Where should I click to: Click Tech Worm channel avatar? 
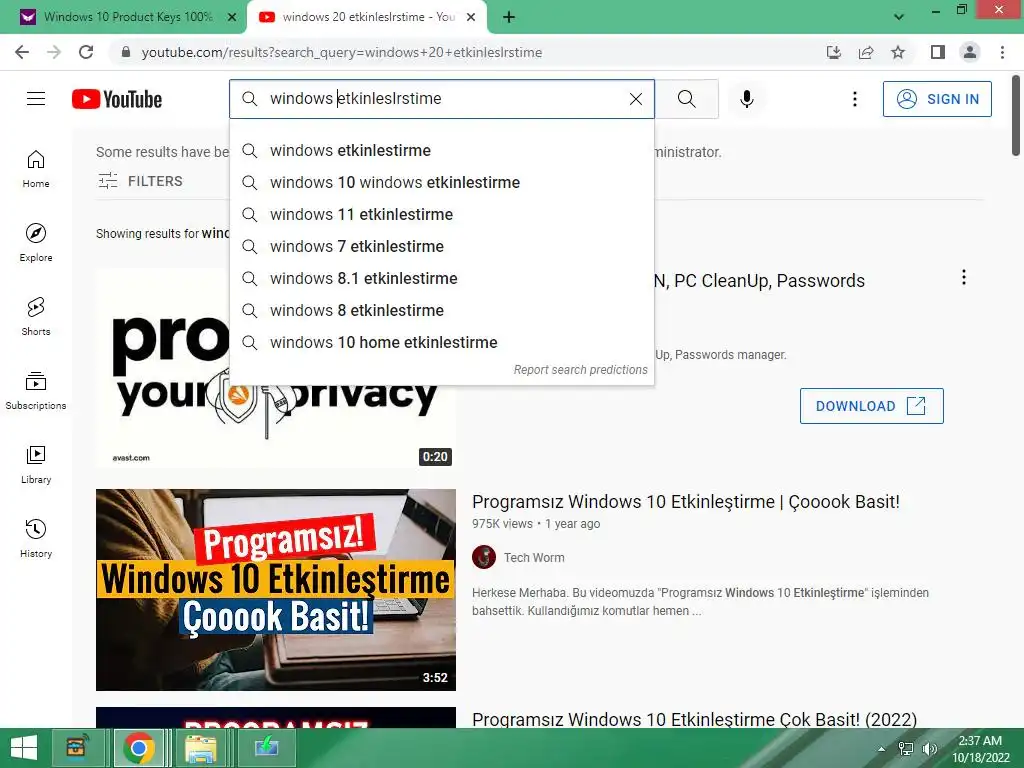484,558
